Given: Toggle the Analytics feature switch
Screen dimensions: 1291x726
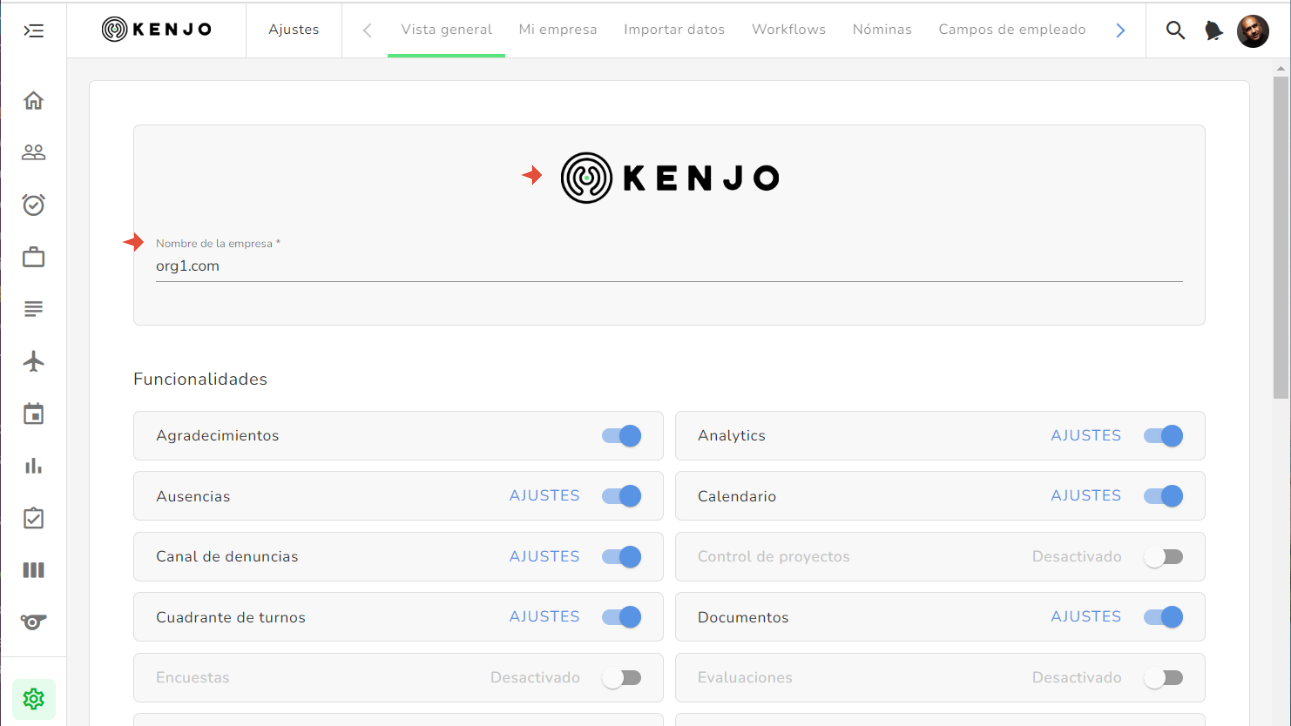Looking at the screenshot, I should click(1163, 436).
